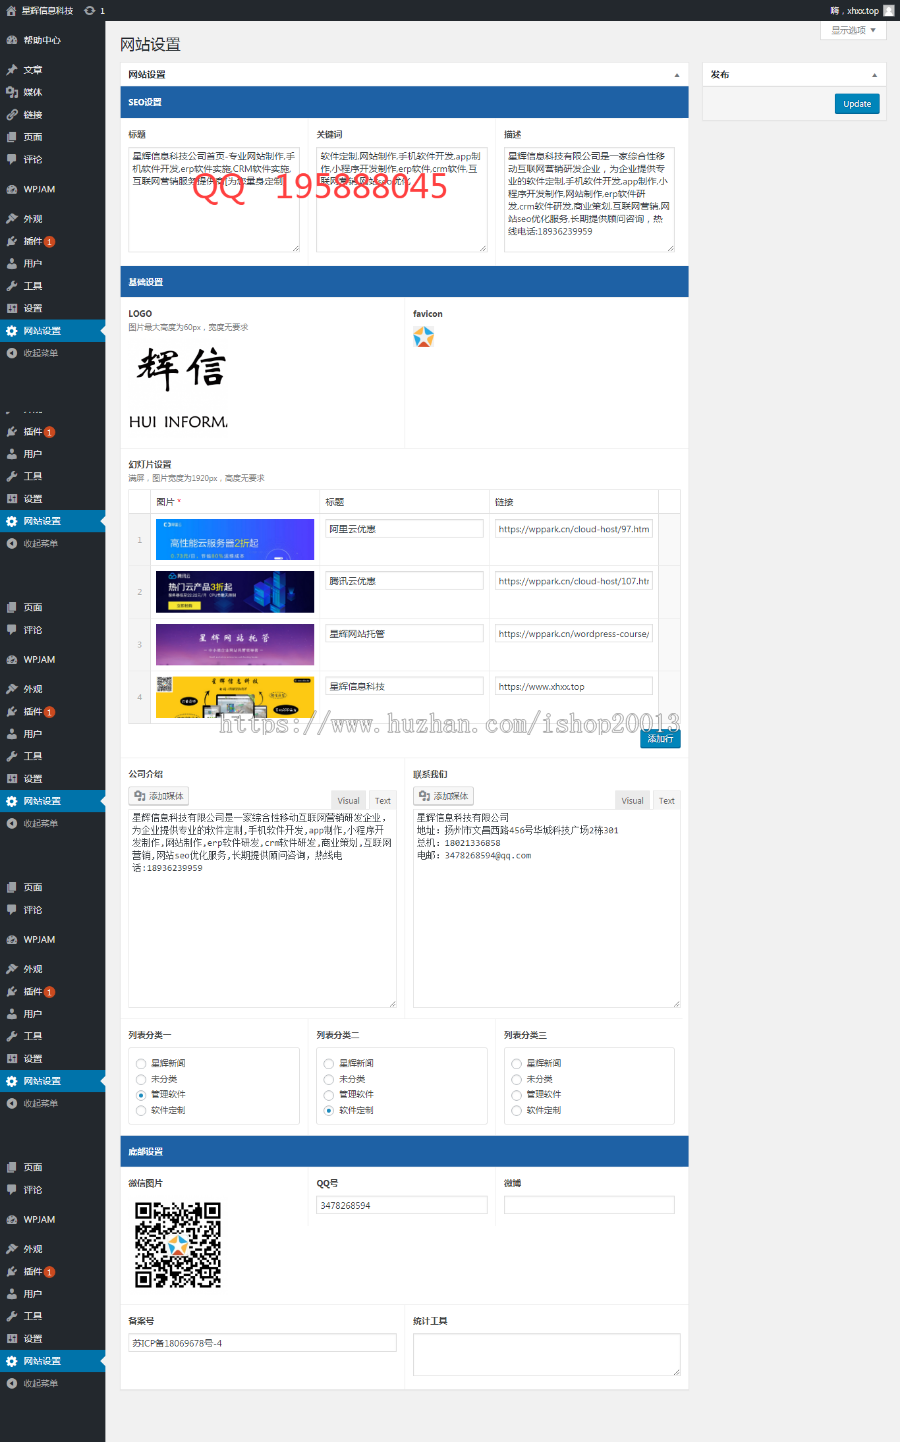Click the blue Update button
Image resolution: width=900 pixels, height=1442 pixels.
857,104
